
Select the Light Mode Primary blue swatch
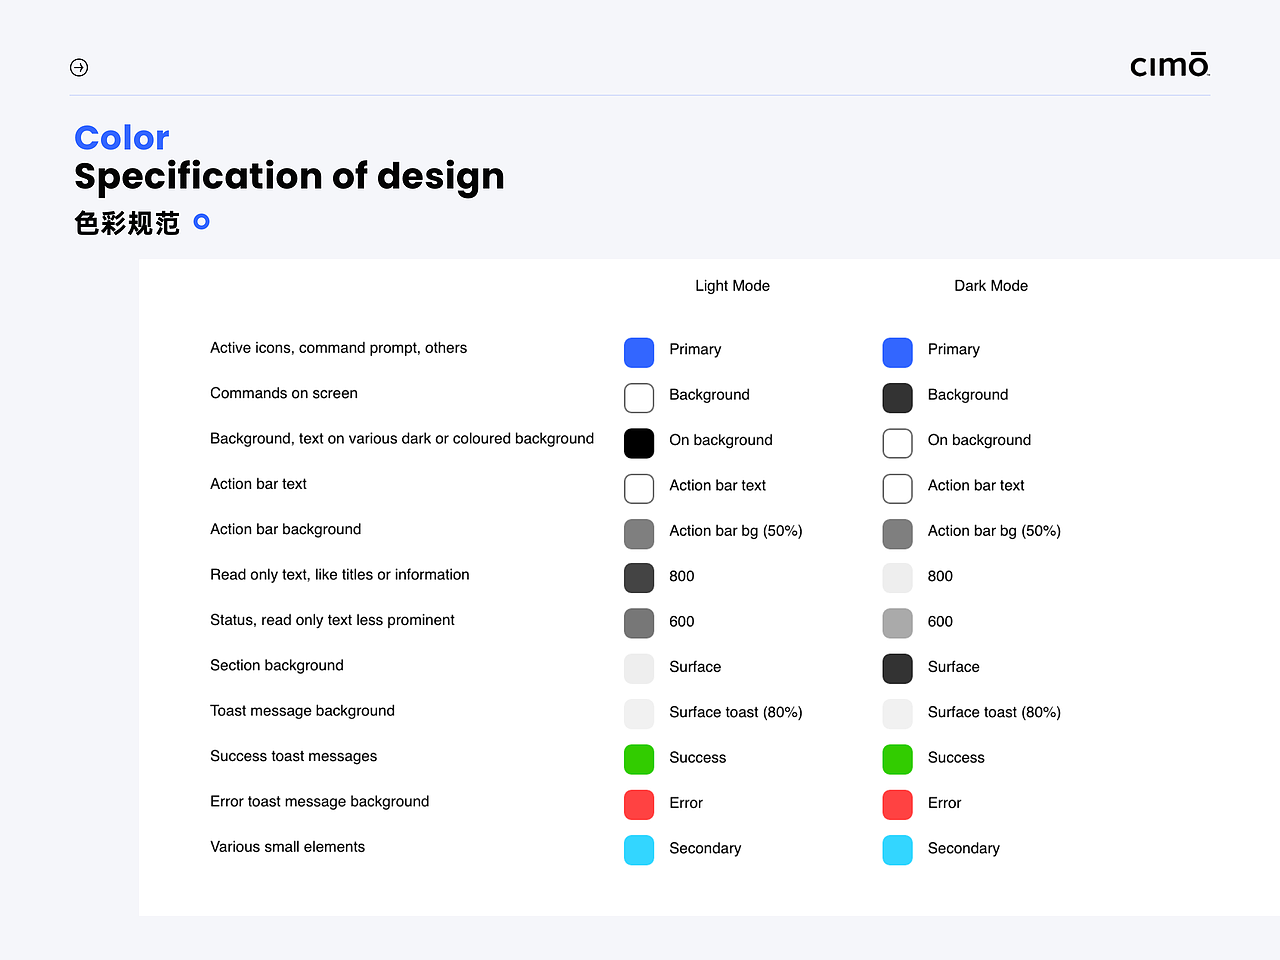(x=639, y=352)
